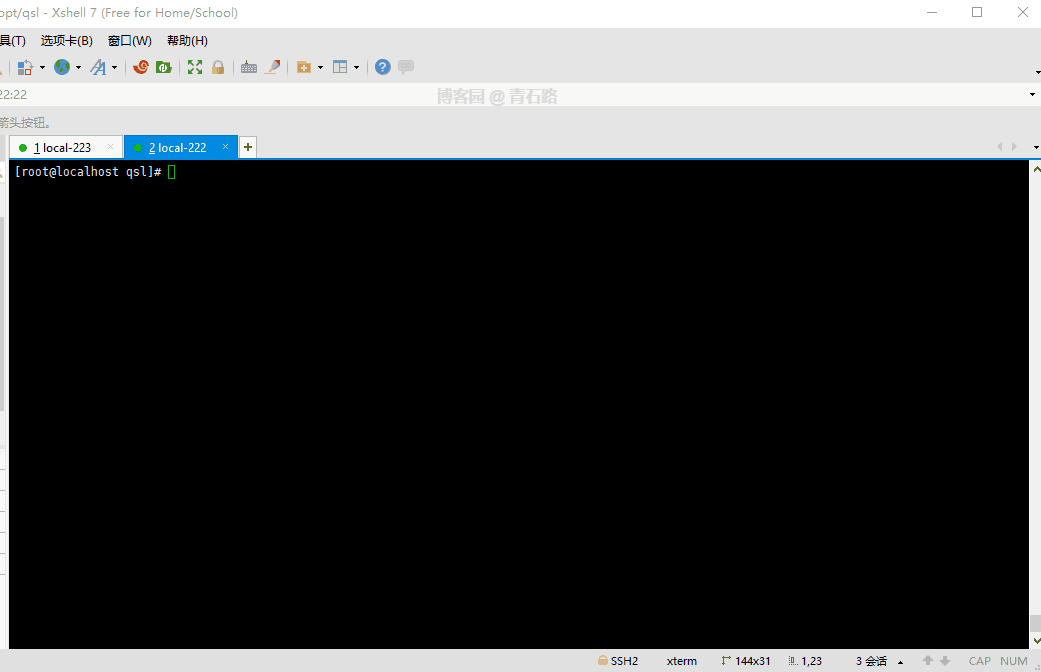Viewport: 1041px width, 672px height.
Task: Click the NUM indicator
Action: [x=1013, y=661]
